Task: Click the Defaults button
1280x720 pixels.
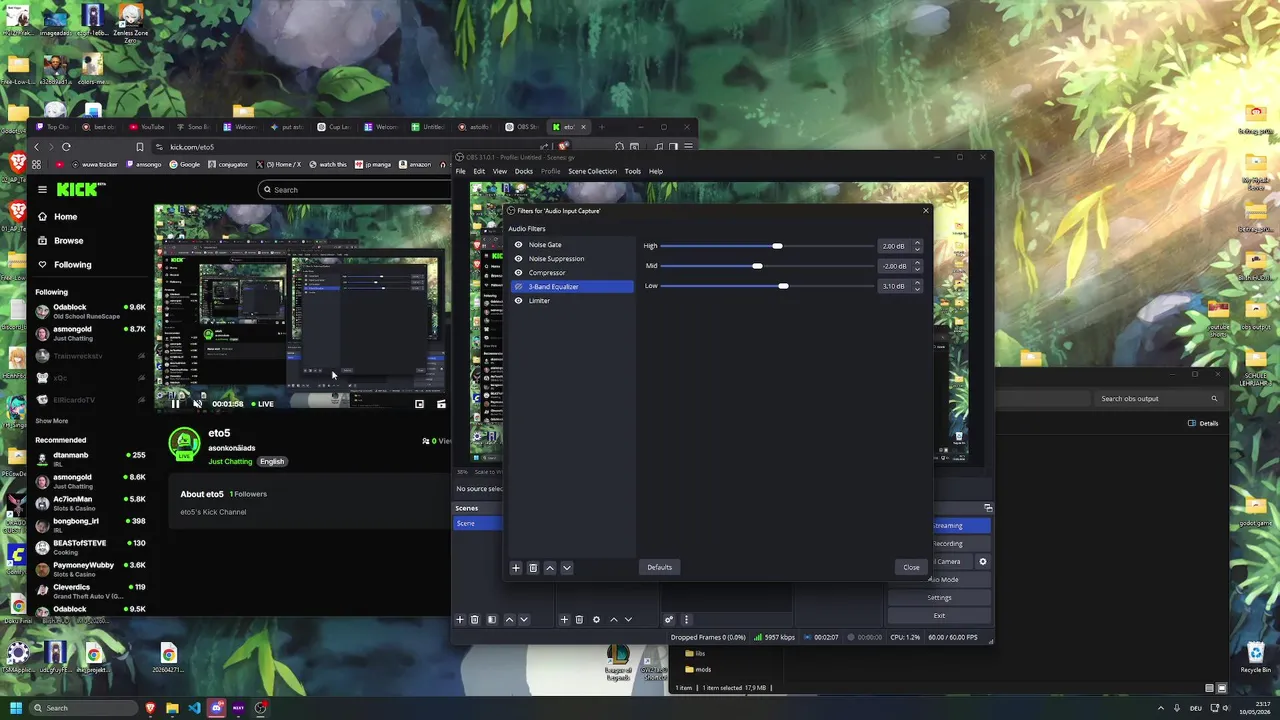Action: [x=660, y=567]
